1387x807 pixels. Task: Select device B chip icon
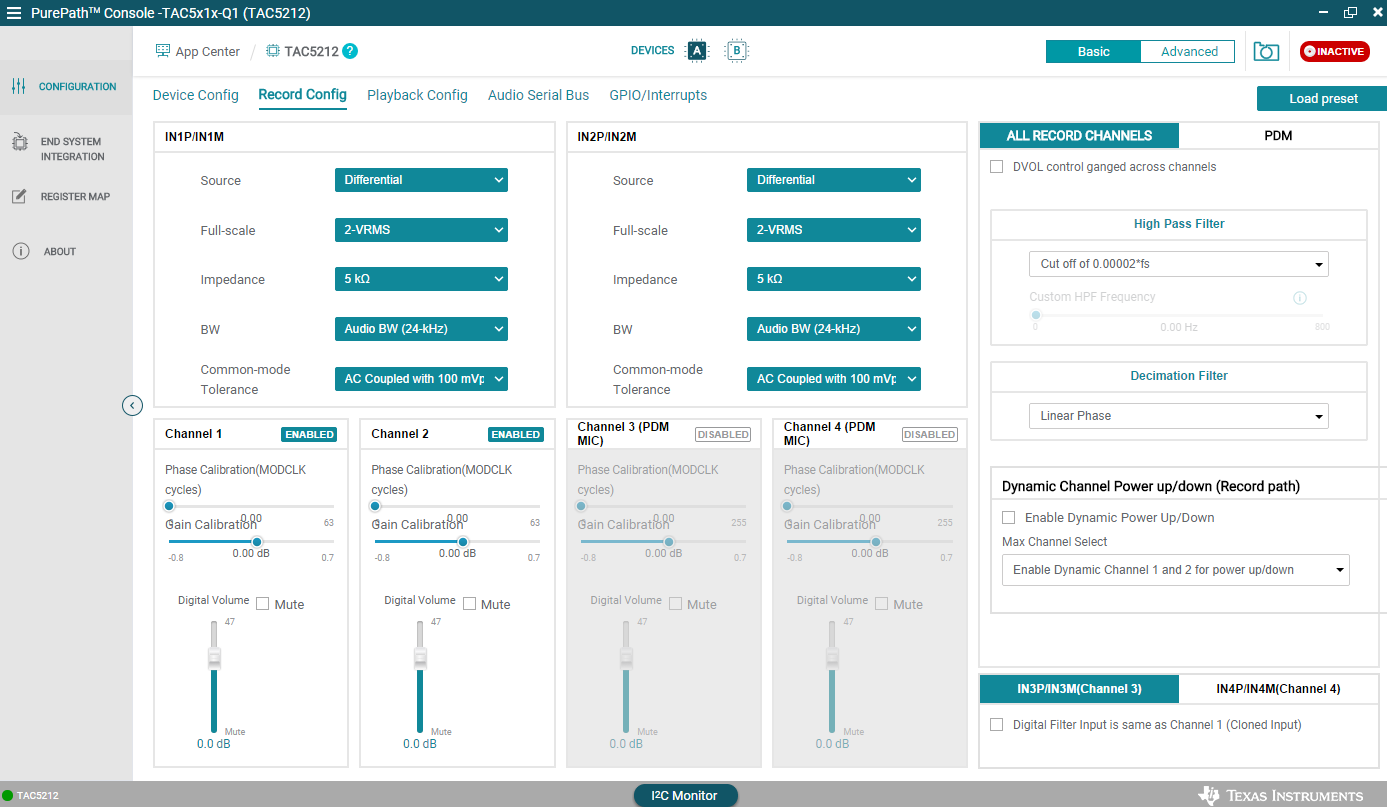click(x=736, y=51)
